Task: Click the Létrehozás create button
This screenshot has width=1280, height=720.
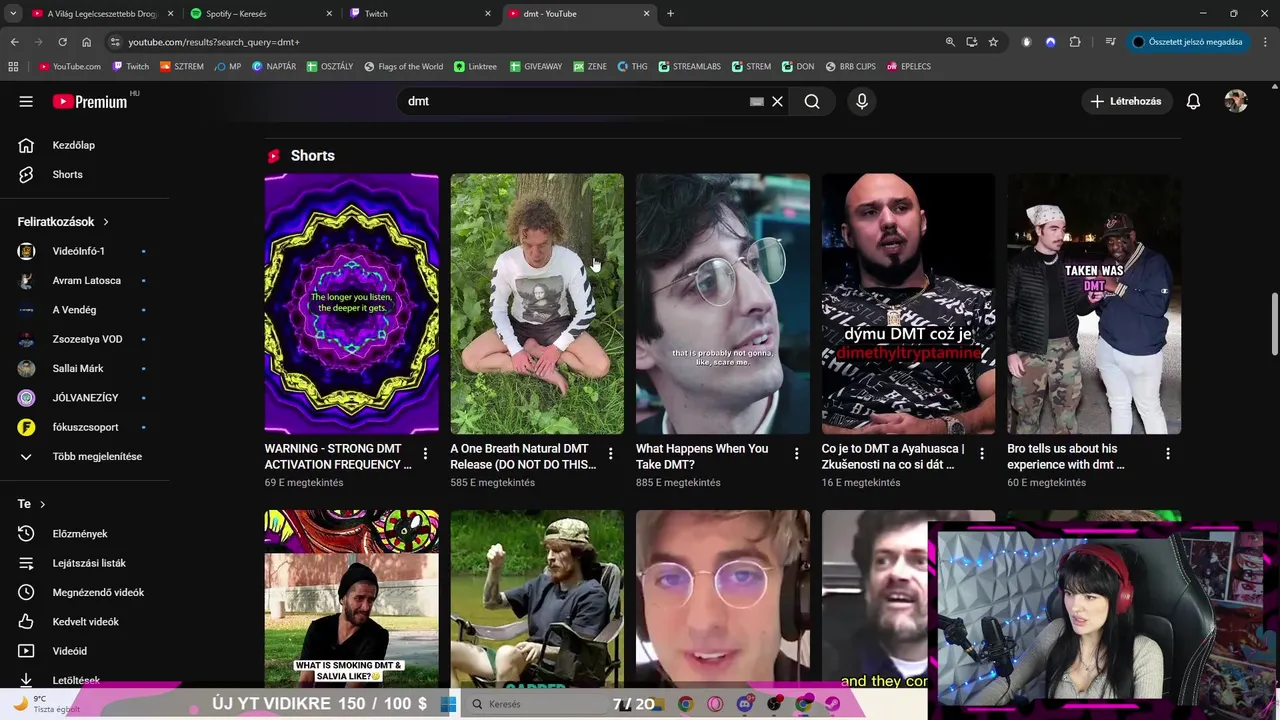Action: [1126, 101]
